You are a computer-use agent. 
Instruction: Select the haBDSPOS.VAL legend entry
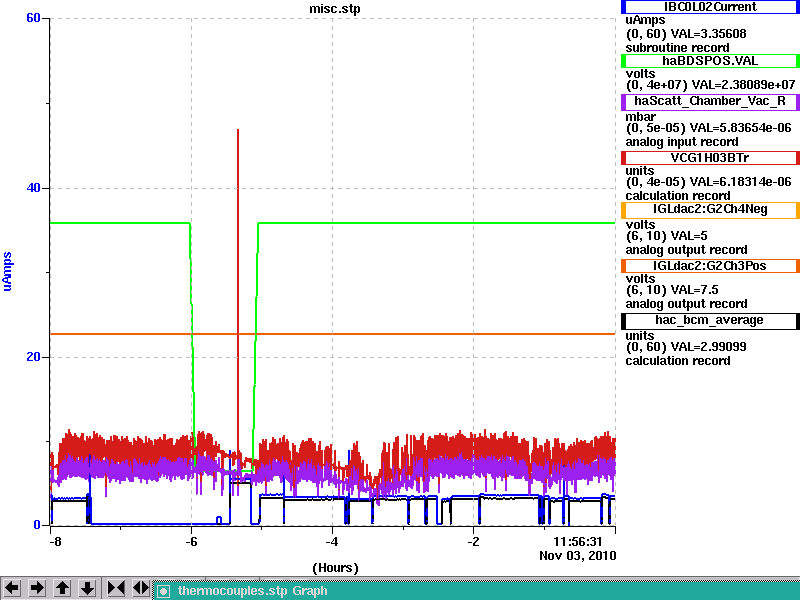point(710,61)
